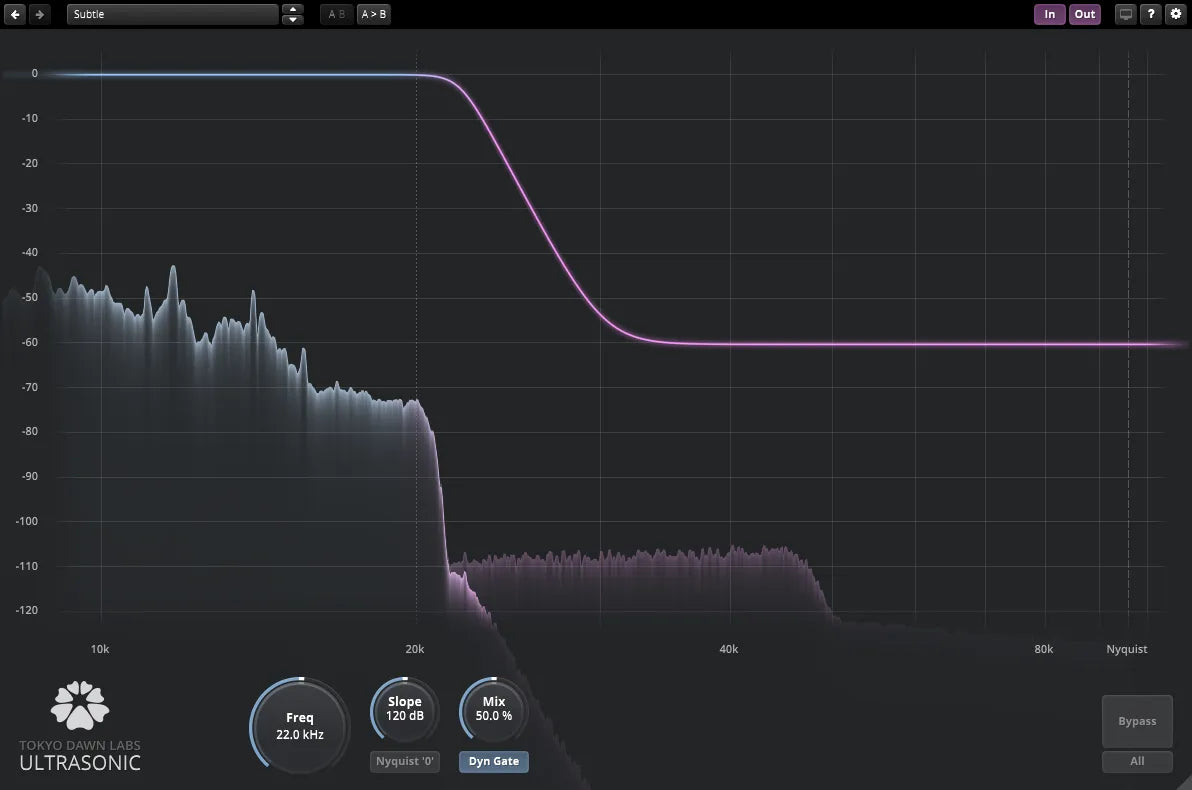
Task: Open settings via the gear icon
Action: coord(1175,14)
